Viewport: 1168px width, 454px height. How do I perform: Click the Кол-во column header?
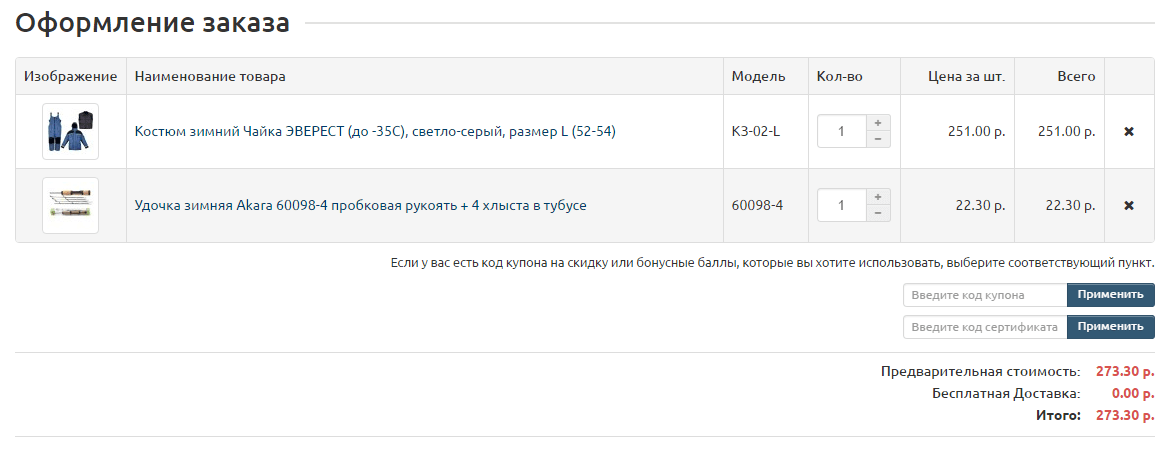(x=840, y=77)
